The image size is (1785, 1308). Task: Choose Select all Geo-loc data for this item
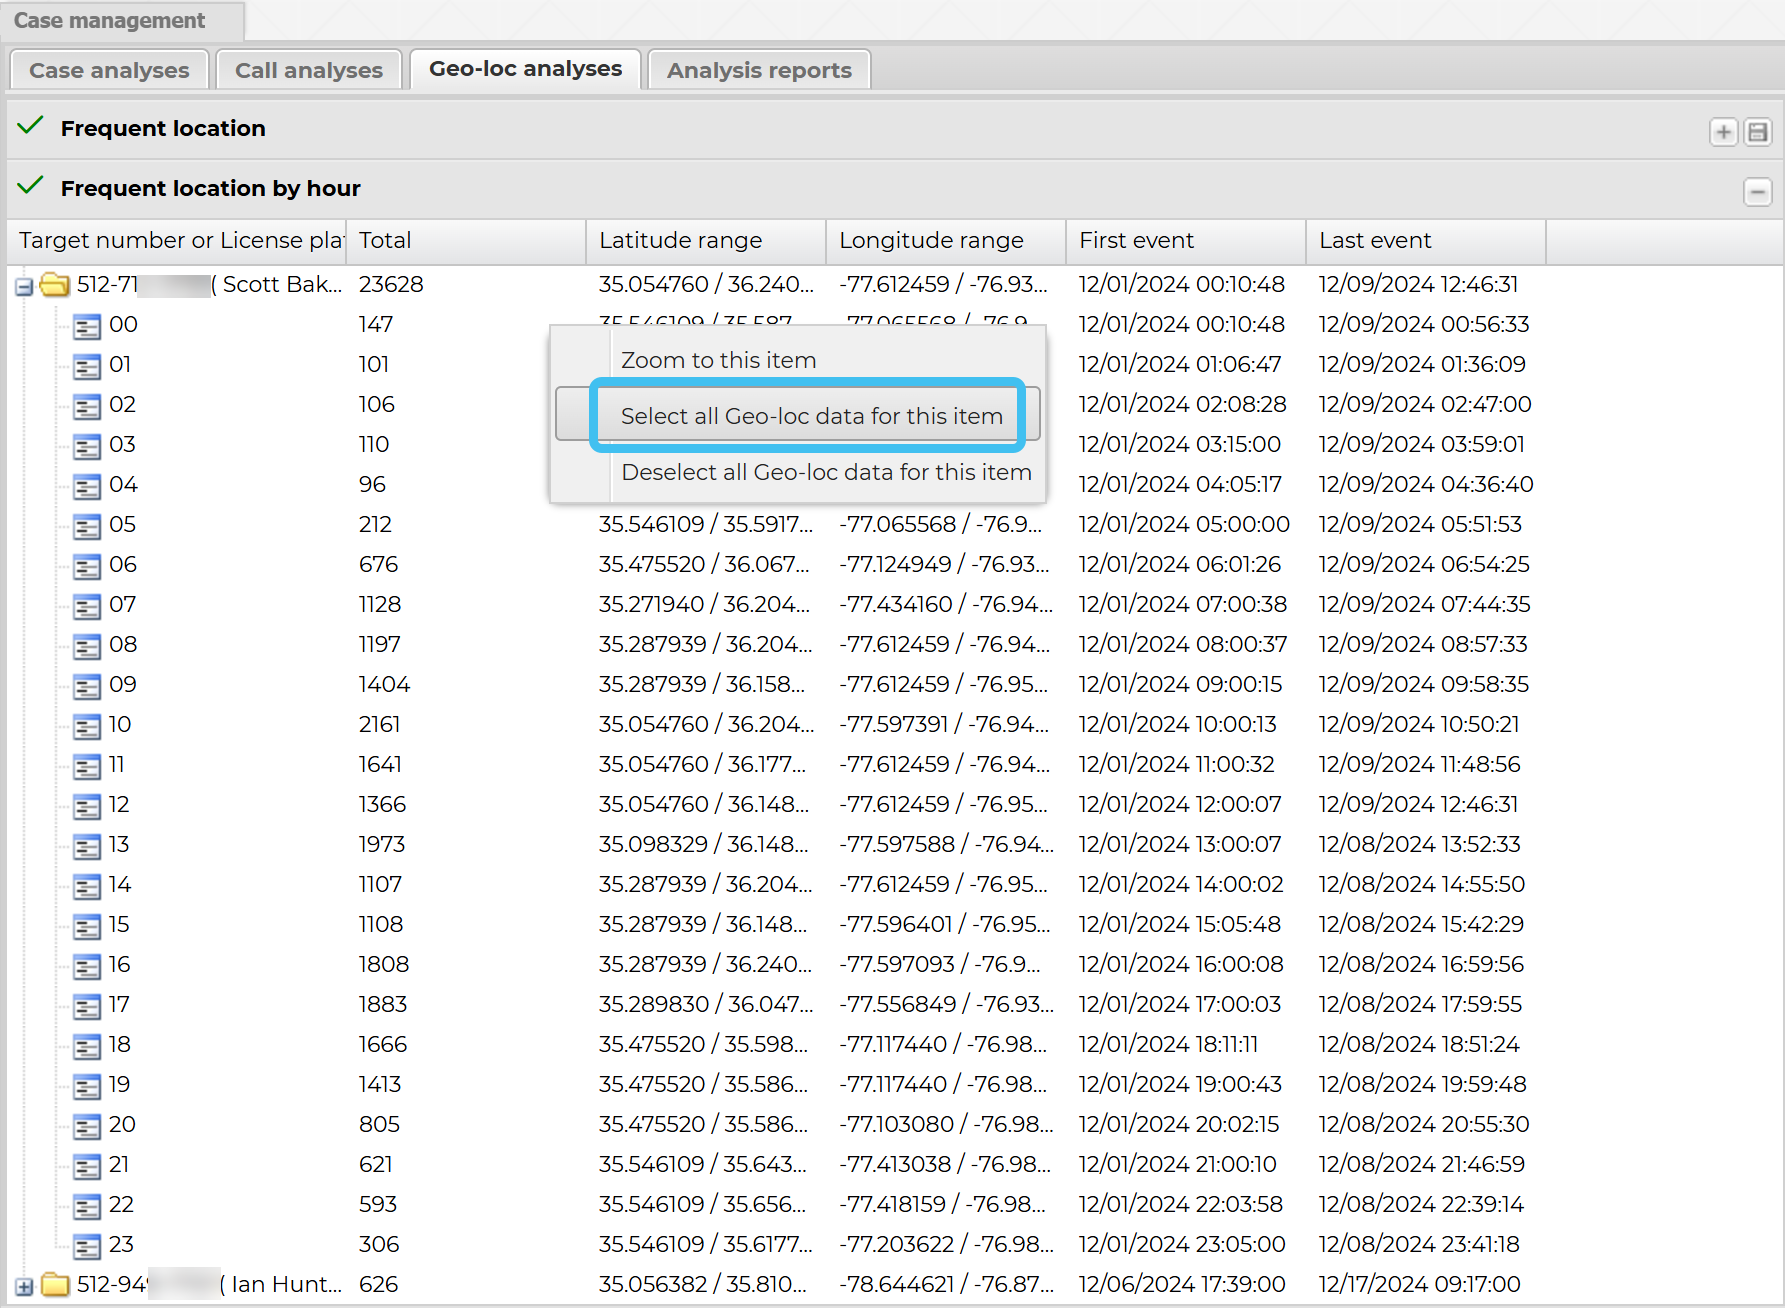(x=811, y=416)
